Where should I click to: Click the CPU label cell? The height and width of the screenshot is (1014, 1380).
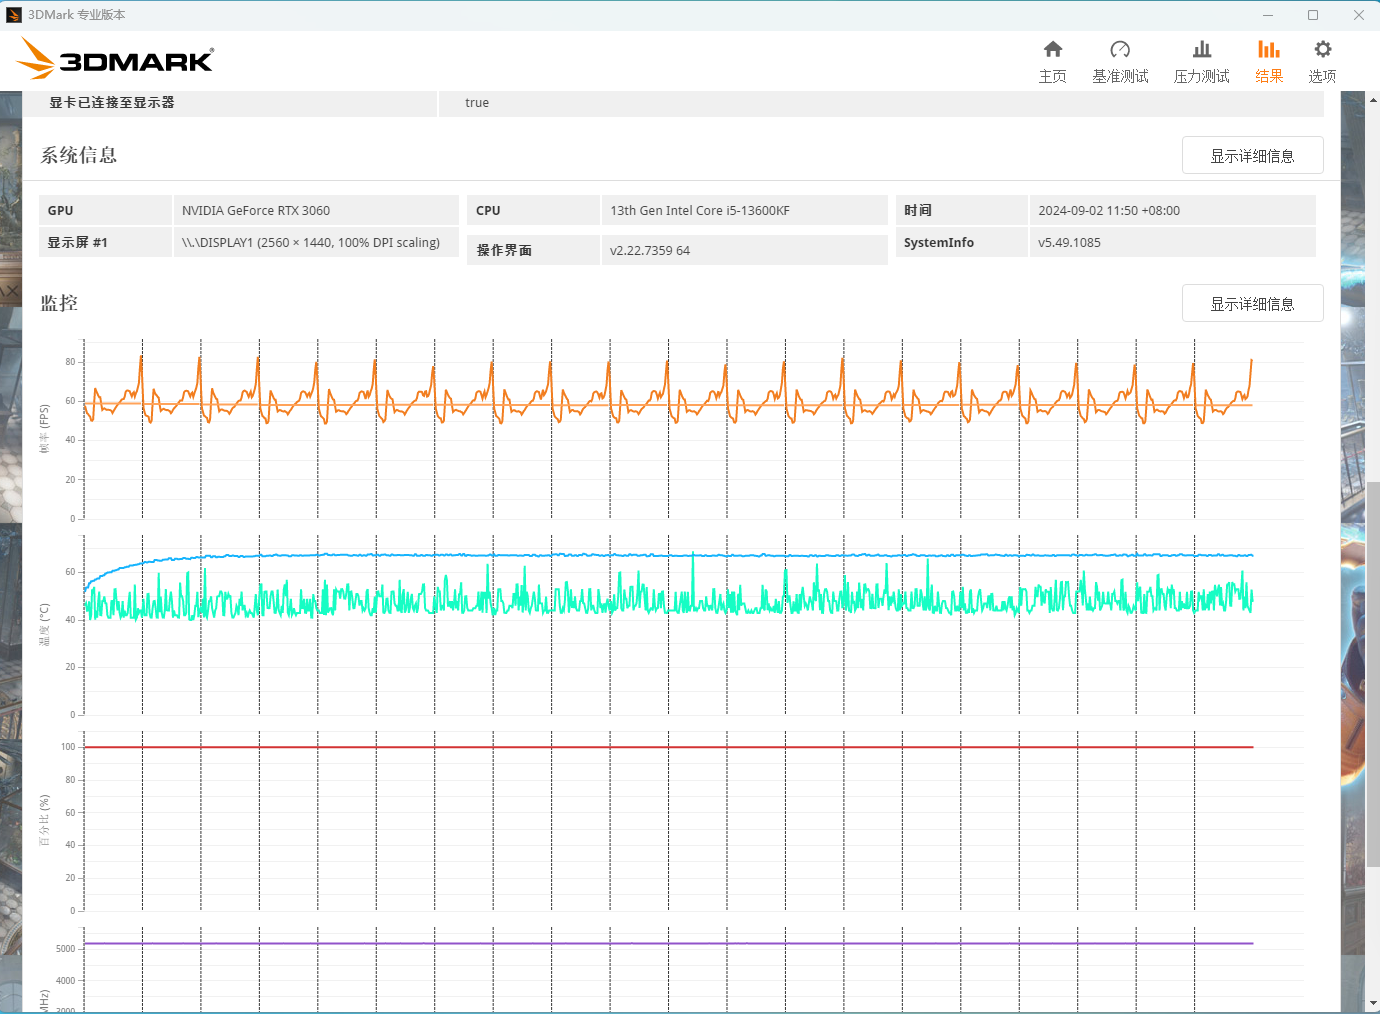click(x=533, y=210)
